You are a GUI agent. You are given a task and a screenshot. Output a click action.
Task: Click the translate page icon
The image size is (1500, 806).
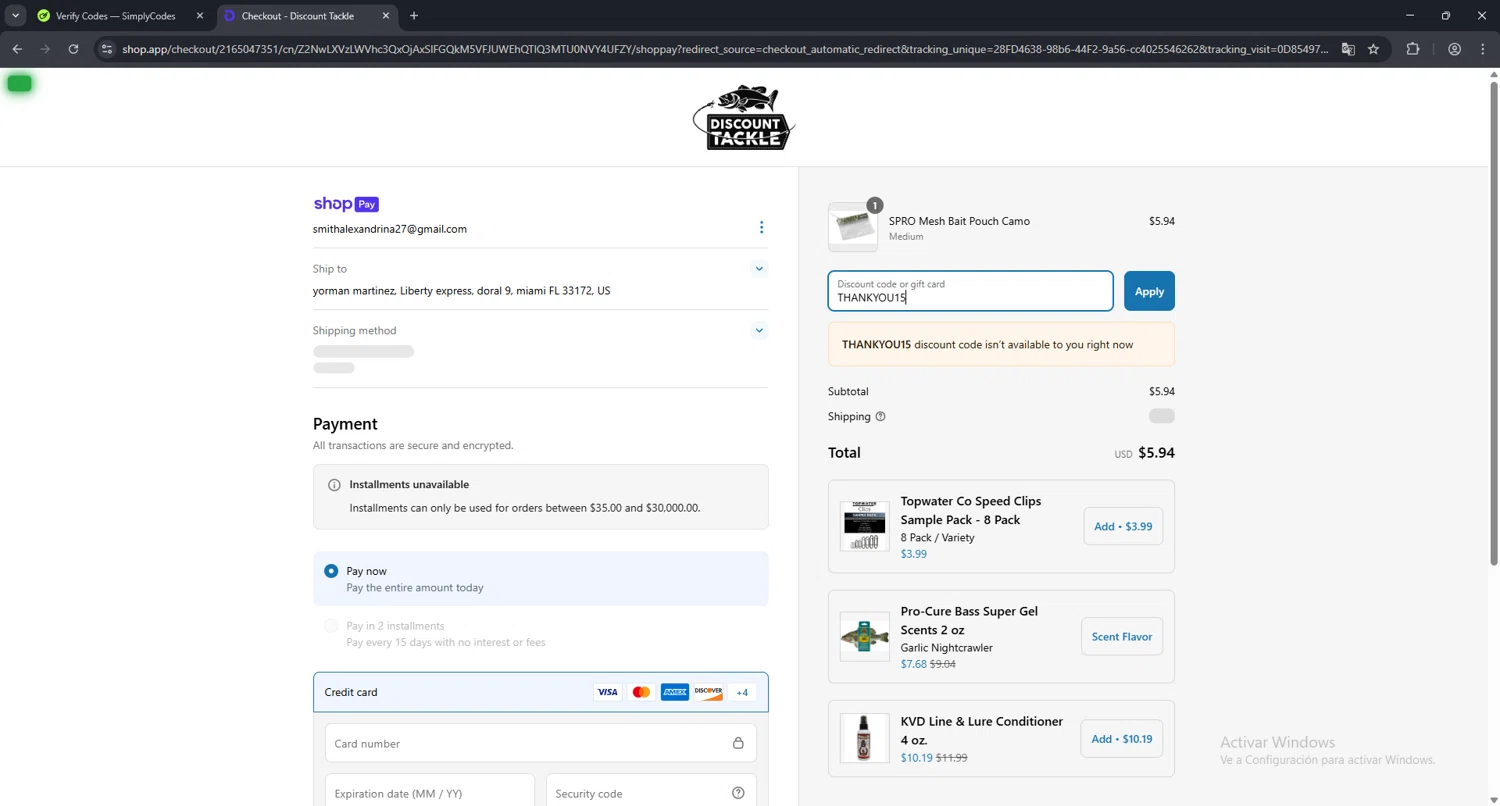pyautogui.click(x=1348, y=49)
